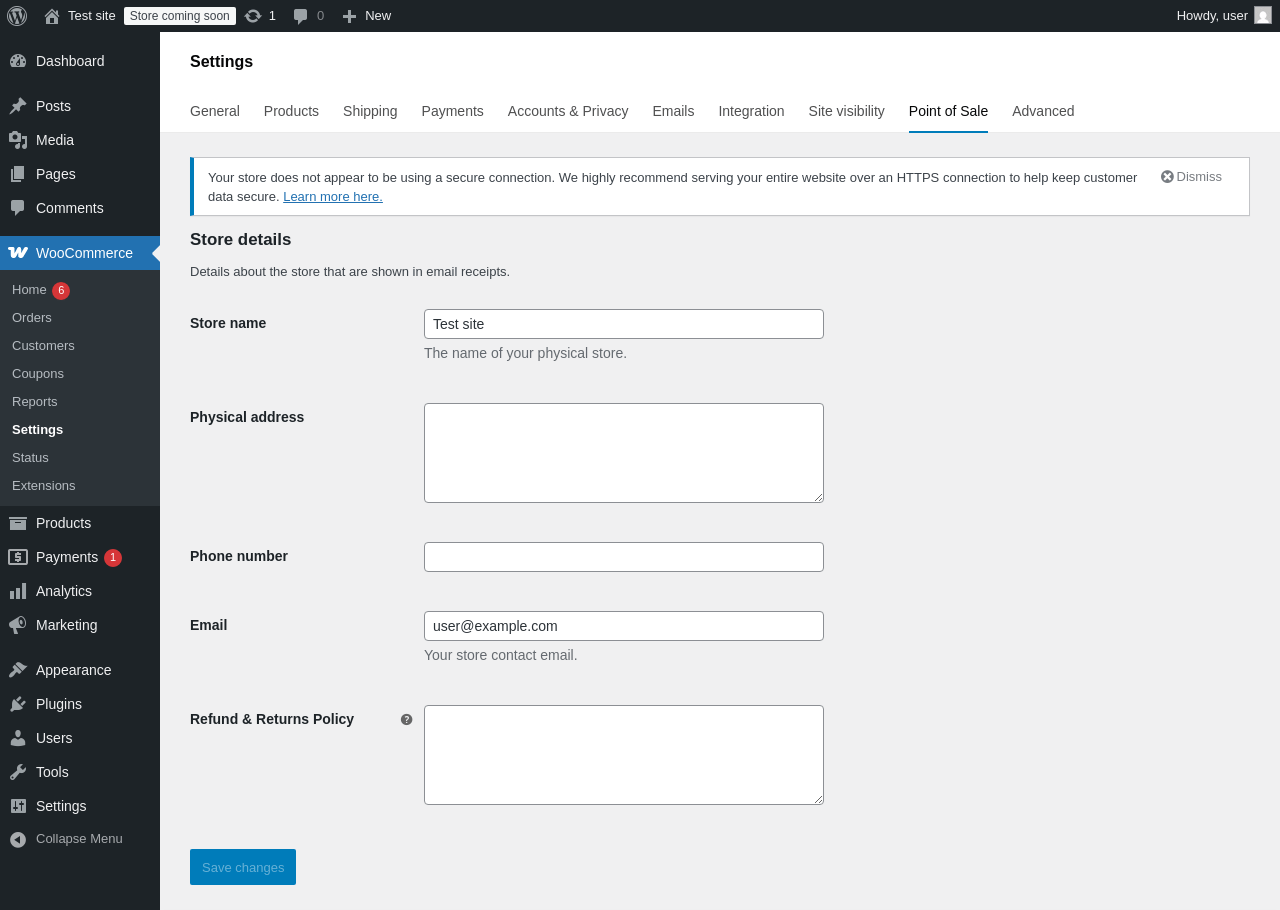Click the Posts pushpin icon
Screen dimensions: 1280x910
[x=18, y=106]
